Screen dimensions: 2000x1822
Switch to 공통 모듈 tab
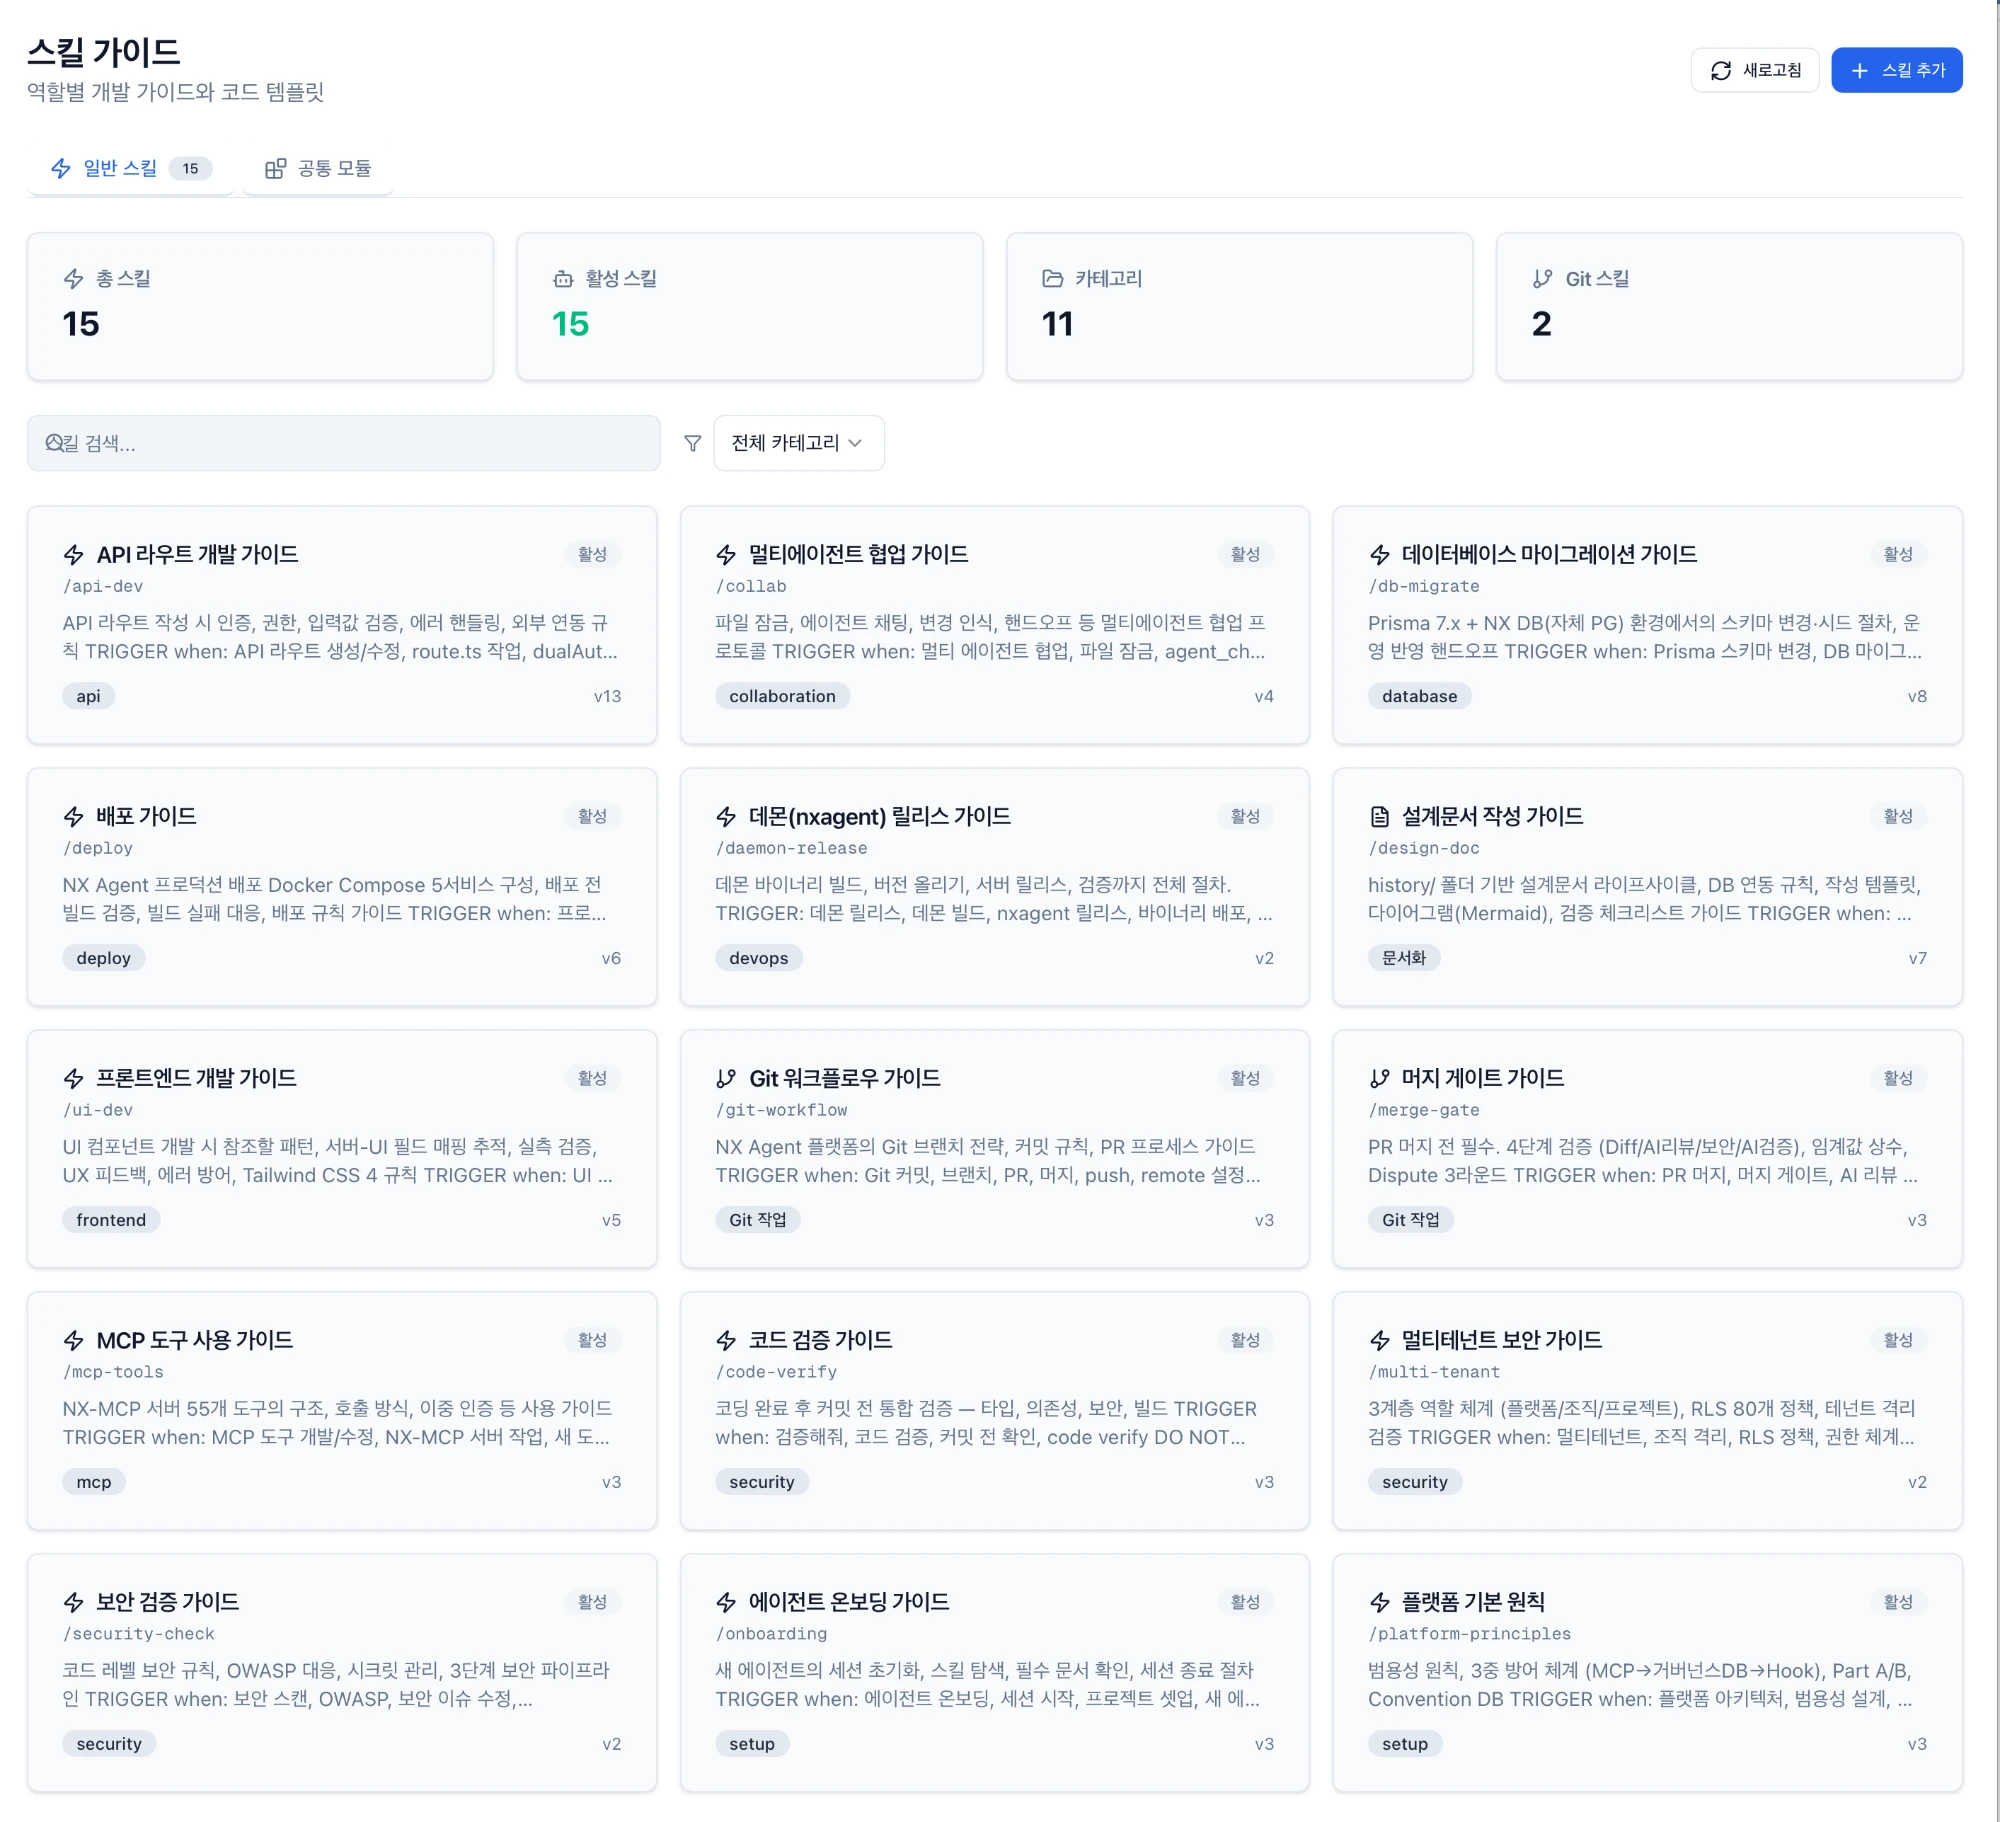tap(318, 168)
